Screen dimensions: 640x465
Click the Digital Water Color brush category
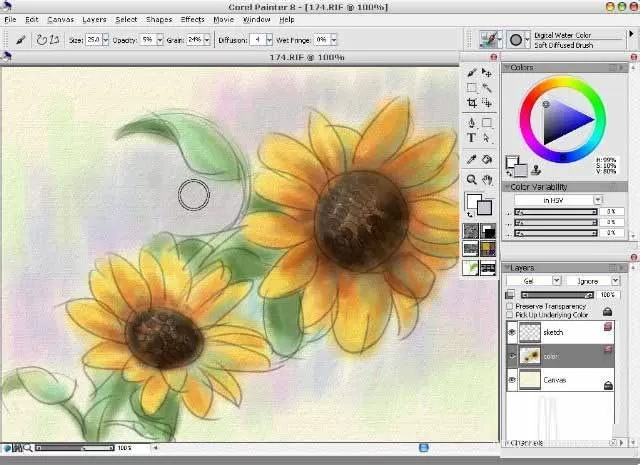pyautogui.click(x=562, y=36)
